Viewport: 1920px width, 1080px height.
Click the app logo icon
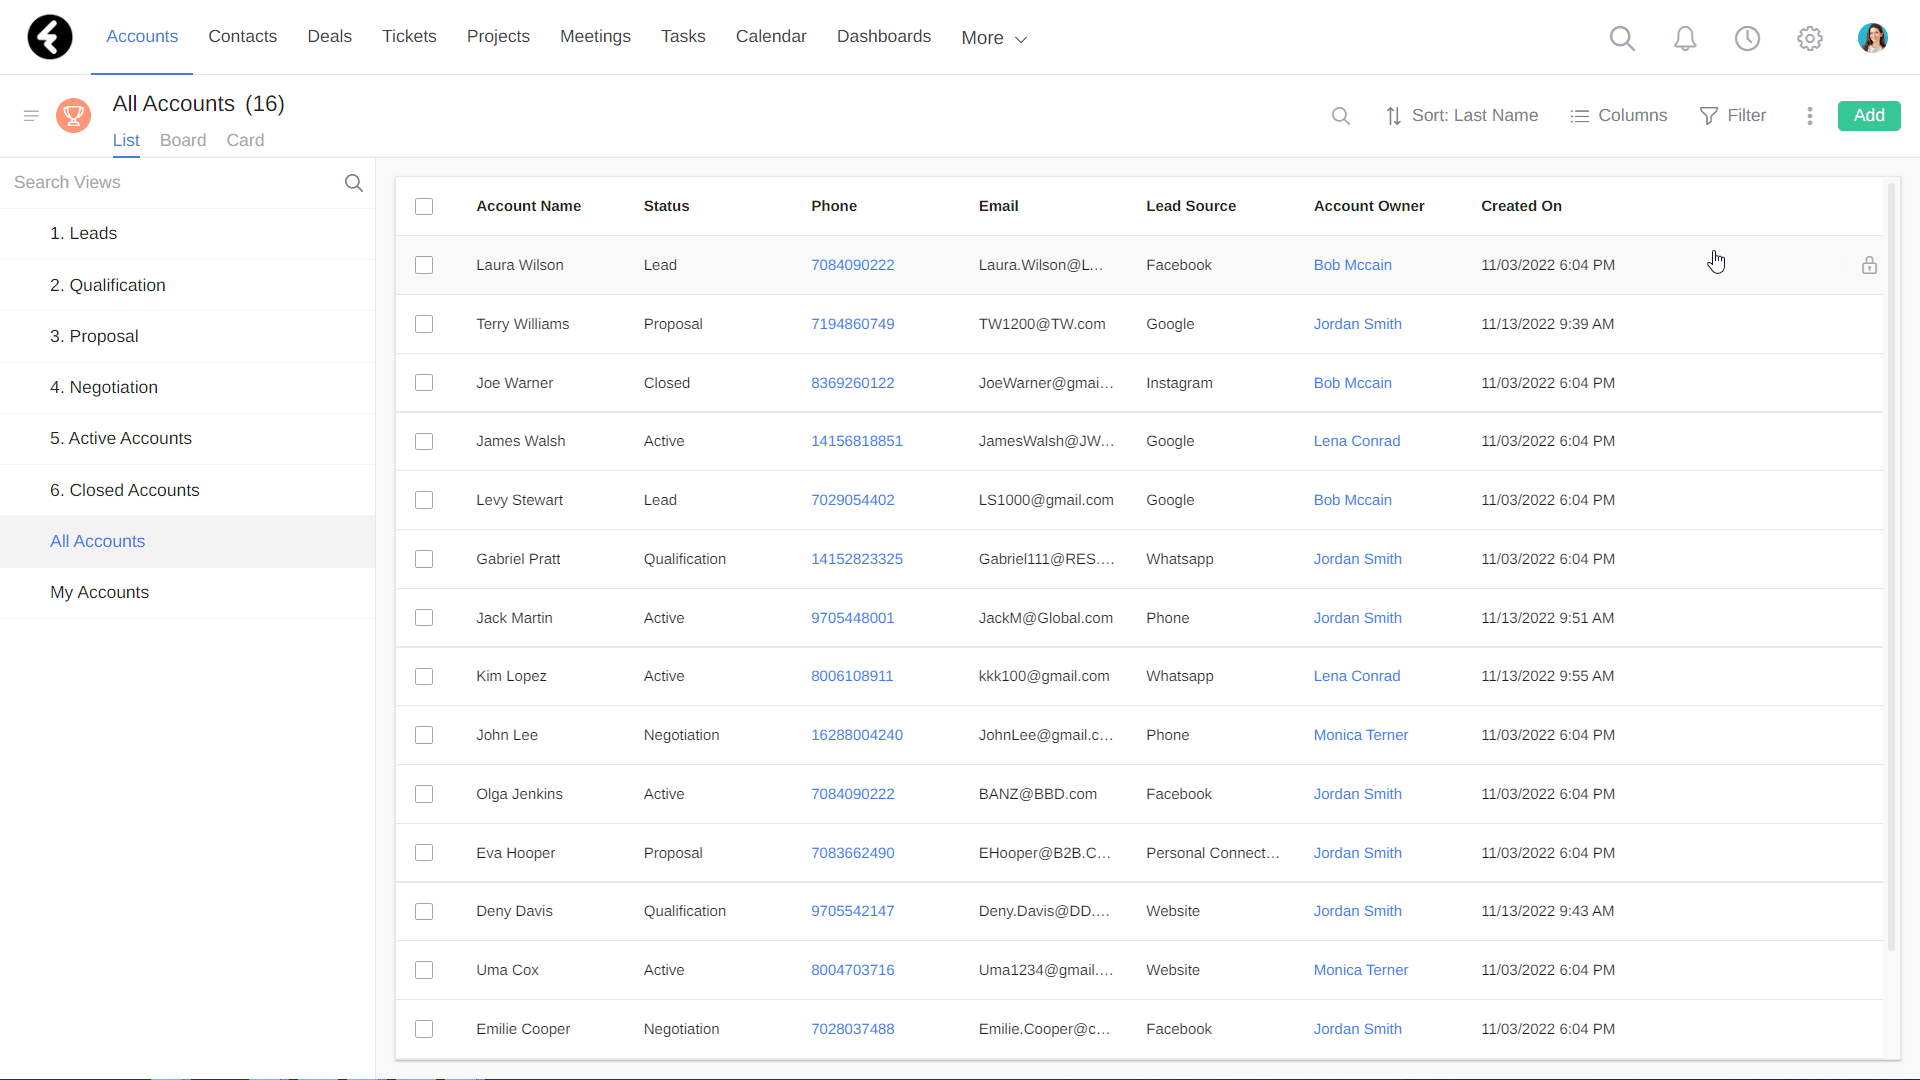pos(50,37)
